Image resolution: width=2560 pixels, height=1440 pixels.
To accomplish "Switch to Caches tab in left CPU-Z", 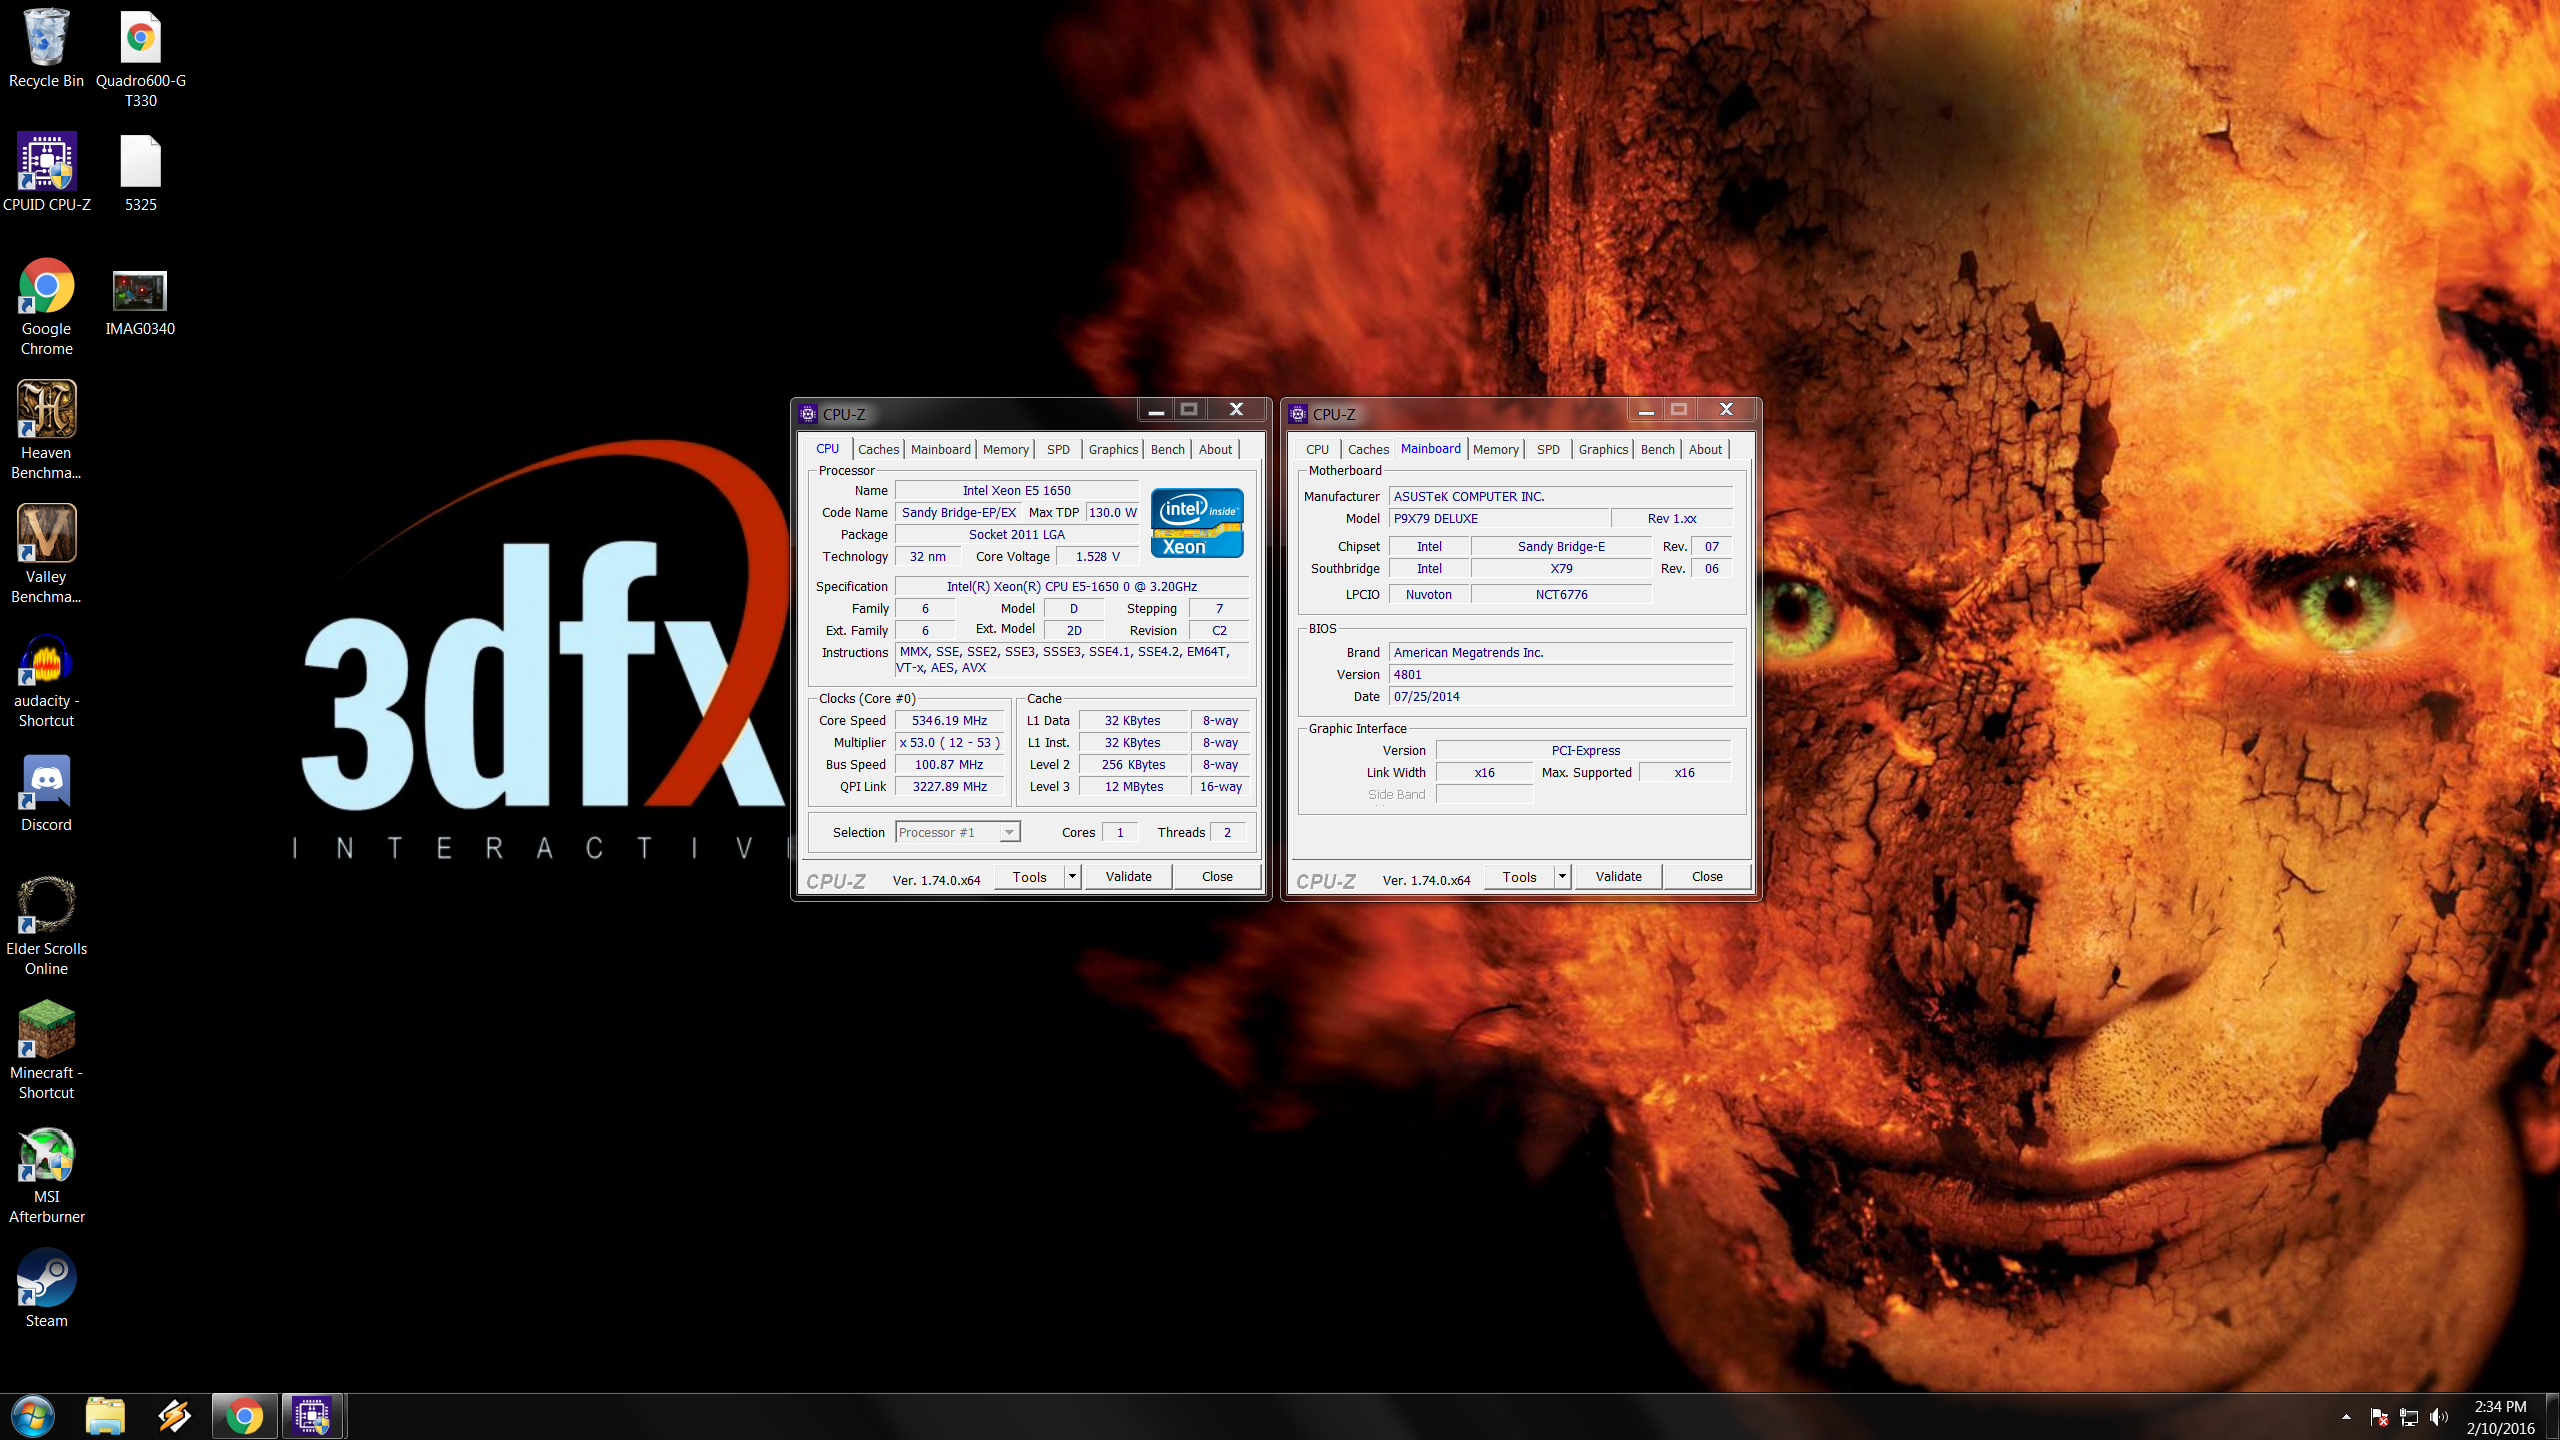I will coord(878,449).
